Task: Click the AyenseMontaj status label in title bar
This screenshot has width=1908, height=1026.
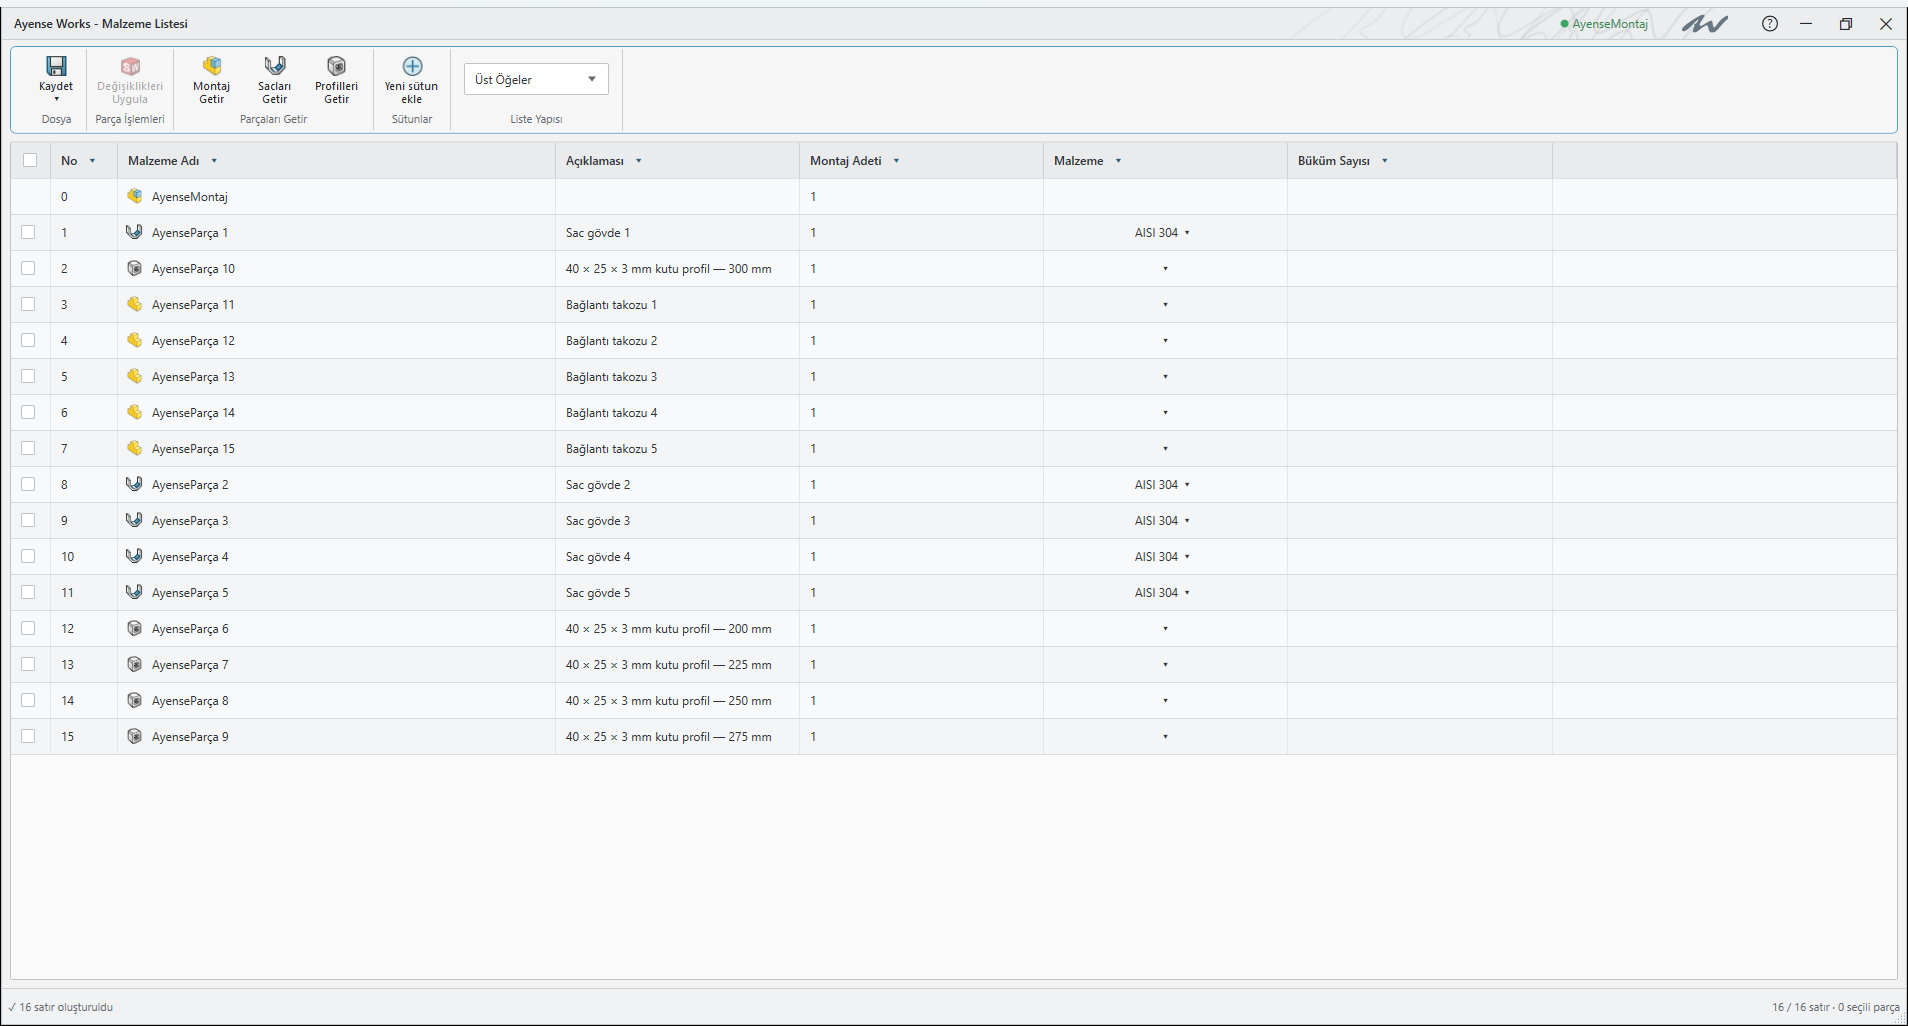Action: 1604,24
